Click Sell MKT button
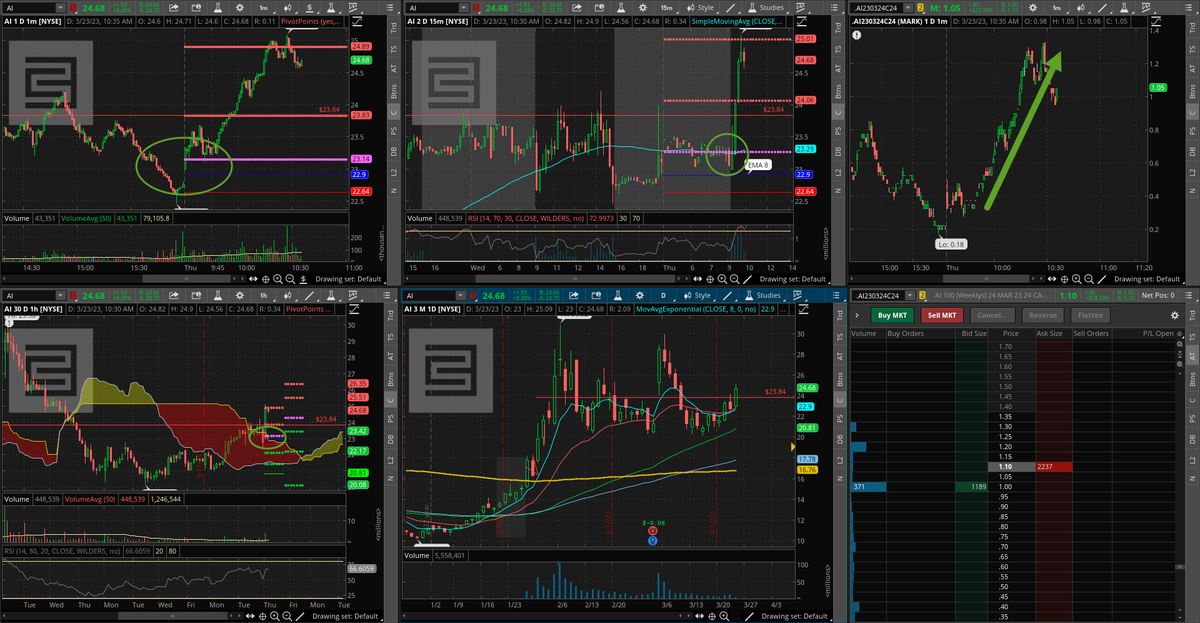This screenshot has width=1200, height=623. pyautogui.click(x=942, y=315)
